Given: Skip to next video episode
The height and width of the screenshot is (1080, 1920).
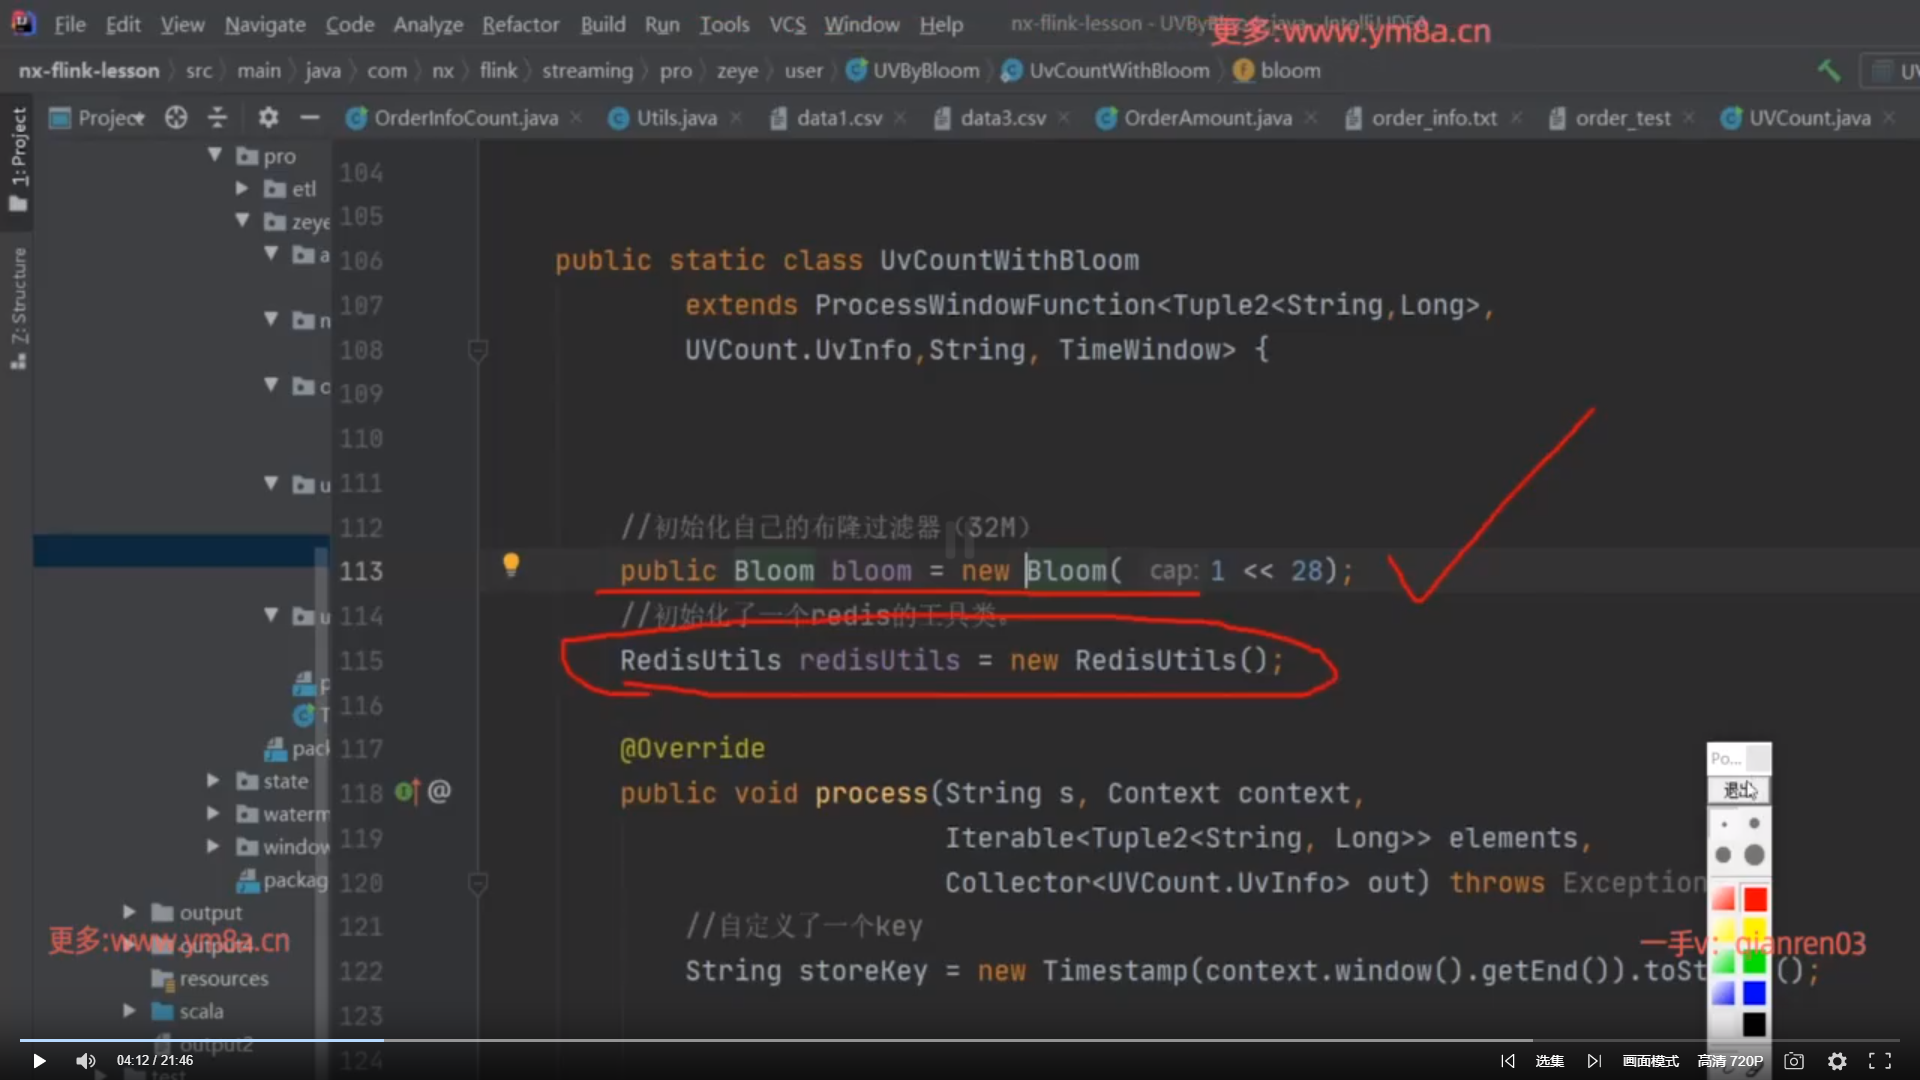Looking at the screenshot, I should (1594, 1061).
